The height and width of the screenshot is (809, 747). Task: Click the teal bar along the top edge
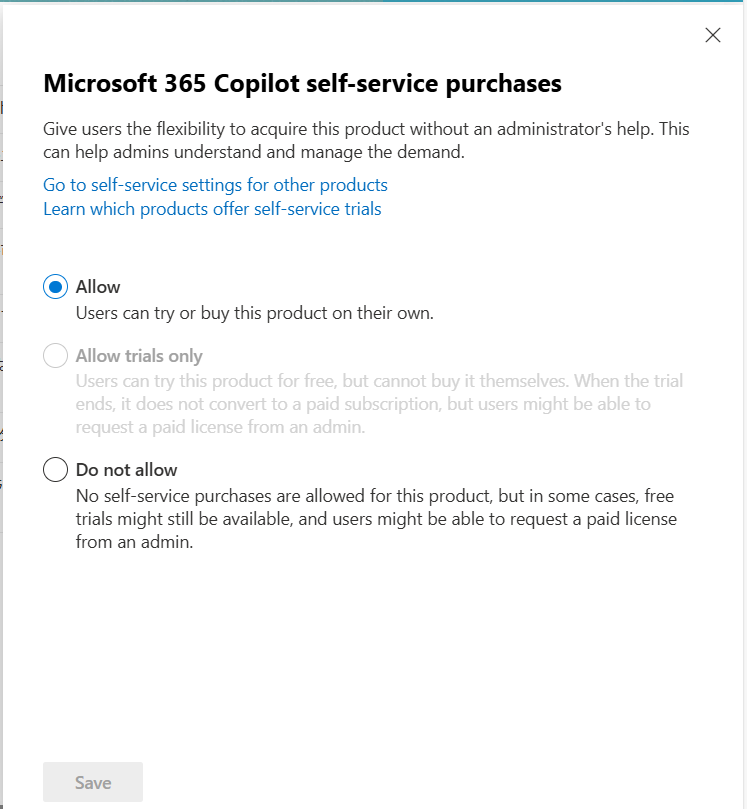click(x=374, y=1)
